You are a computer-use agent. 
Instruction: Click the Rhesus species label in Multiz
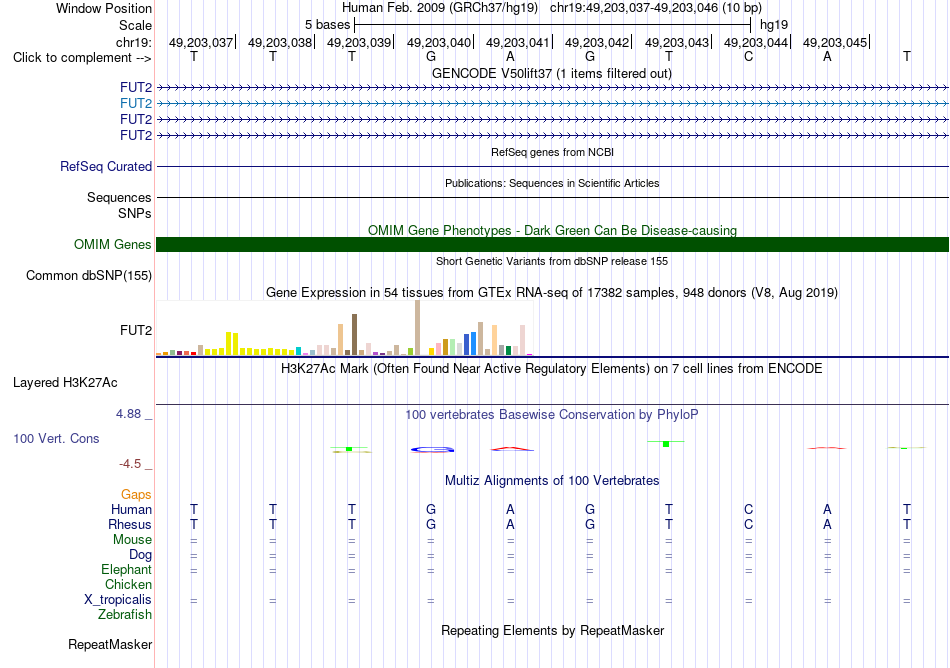130,524
